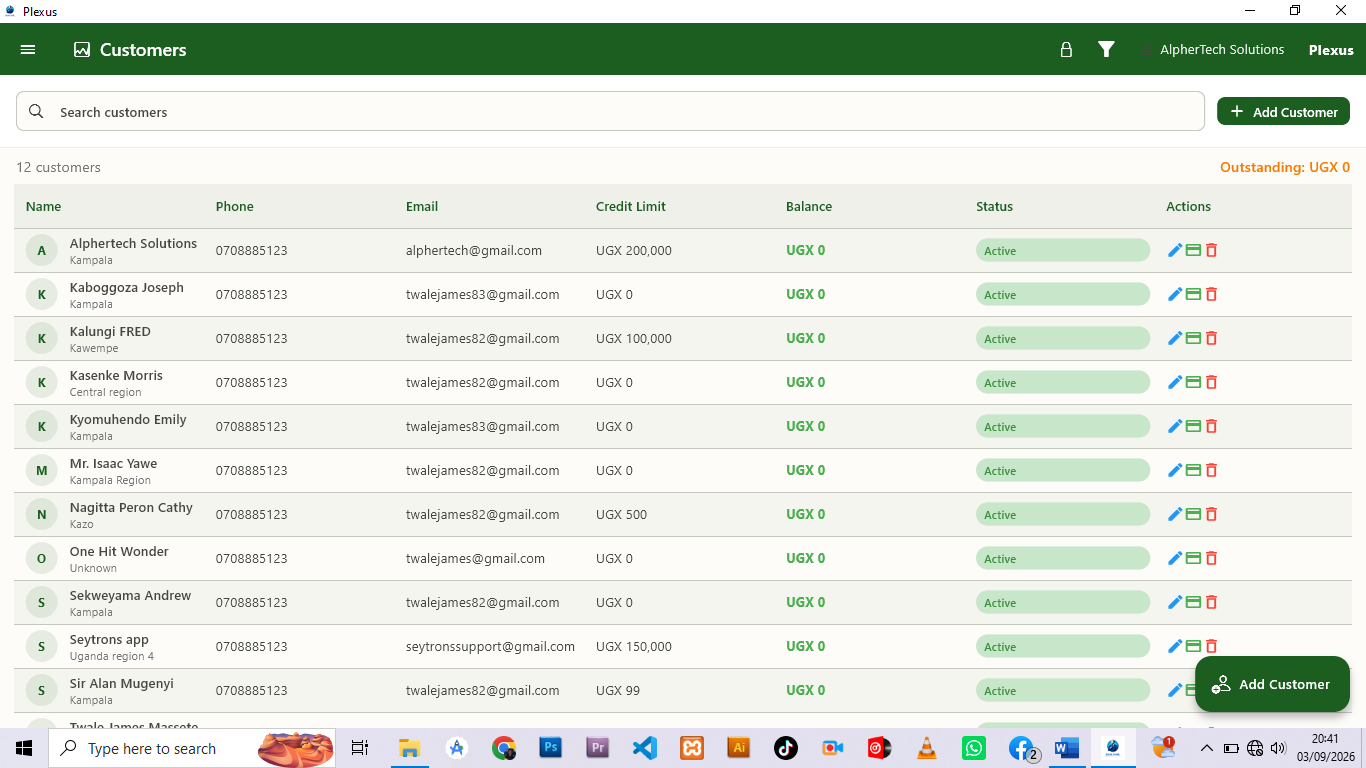Click UGX 200,000 credit limit cell
Image resolution: width=1366 pixels, height=768 pixels.
tap(634, 250)
